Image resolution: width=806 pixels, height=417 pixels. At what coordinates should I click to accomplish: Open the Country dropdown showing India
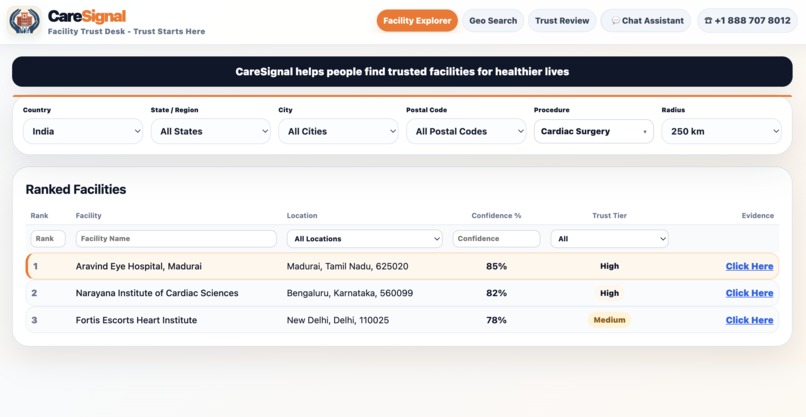[x=83, y=131]
